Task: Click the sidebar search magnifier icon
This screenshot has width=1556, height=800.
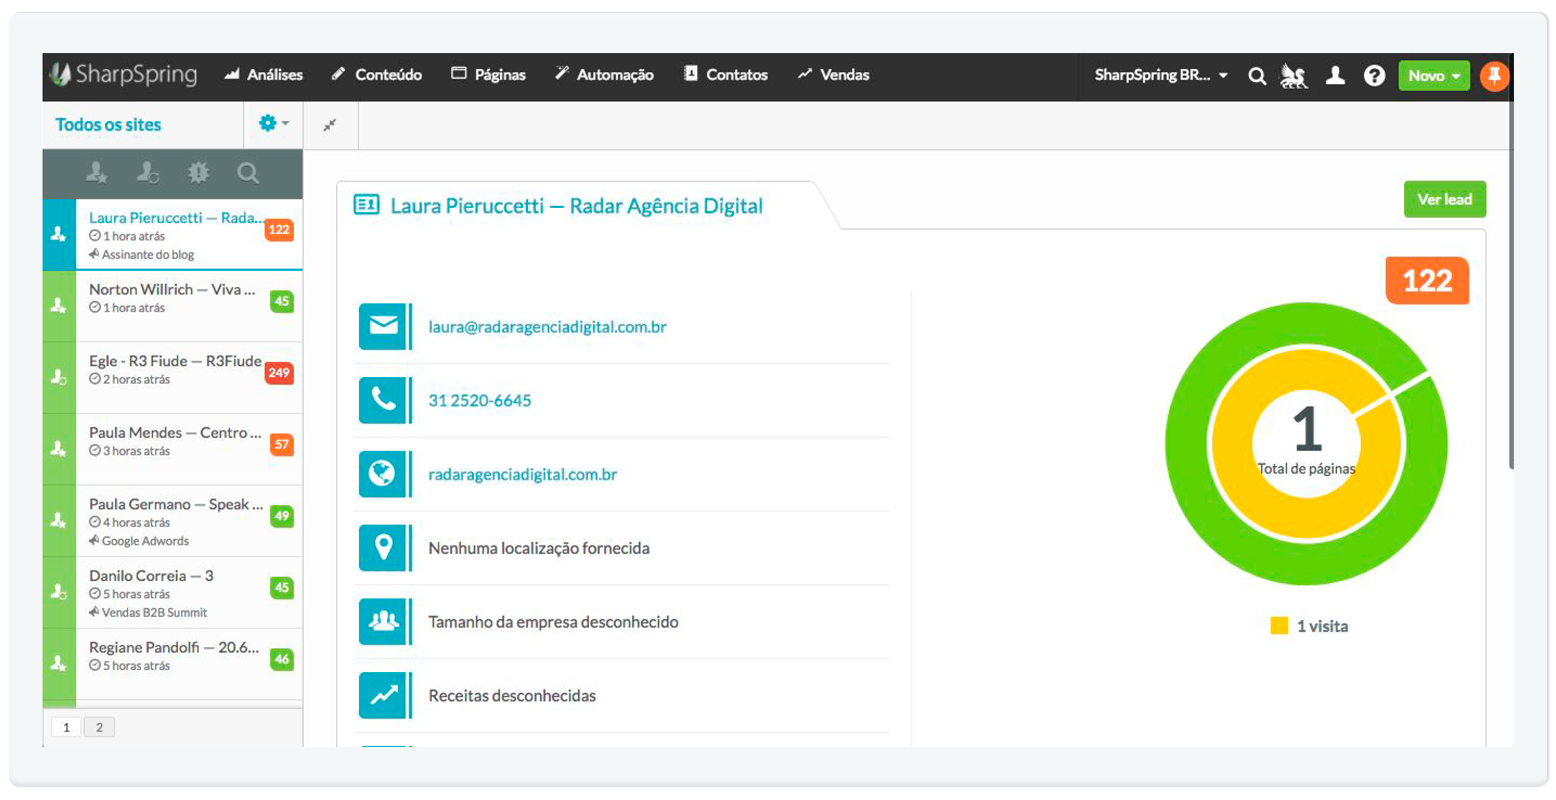Action: [x=248, y=173]
